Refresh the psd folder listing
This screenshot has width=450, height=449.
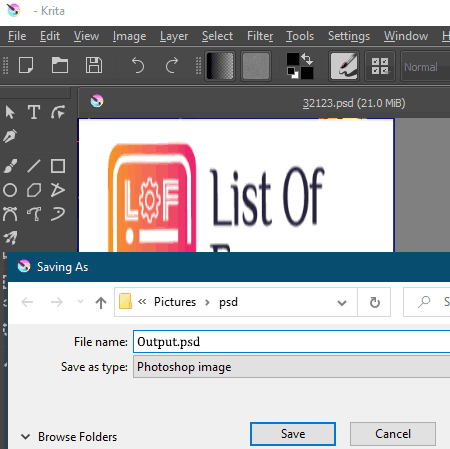point(374,302)
